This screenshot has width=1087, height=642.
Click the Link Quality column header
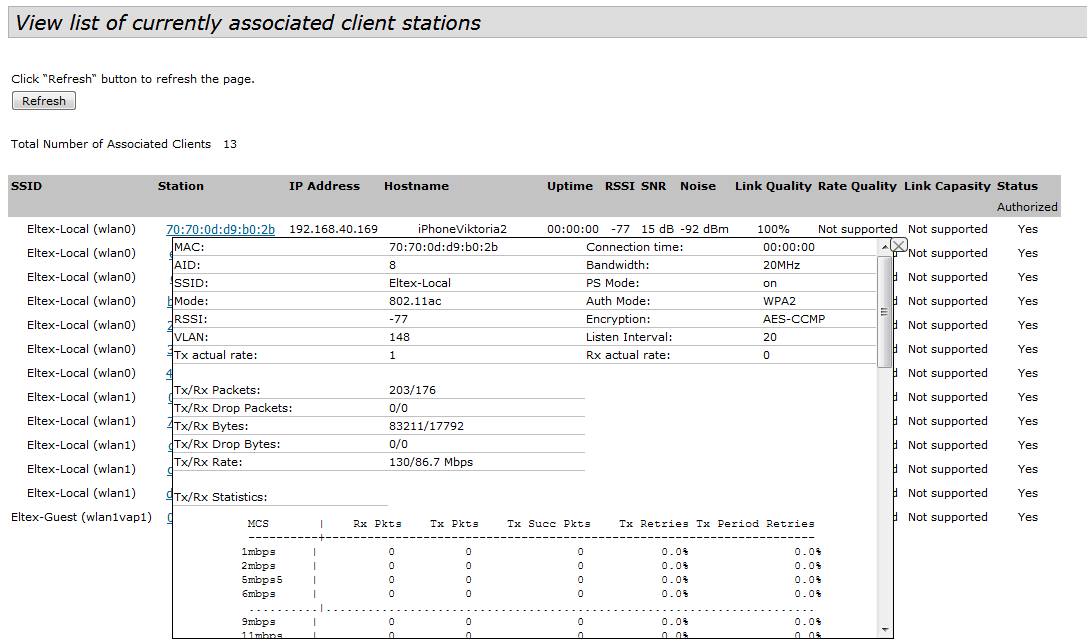(x=773, y=186)
